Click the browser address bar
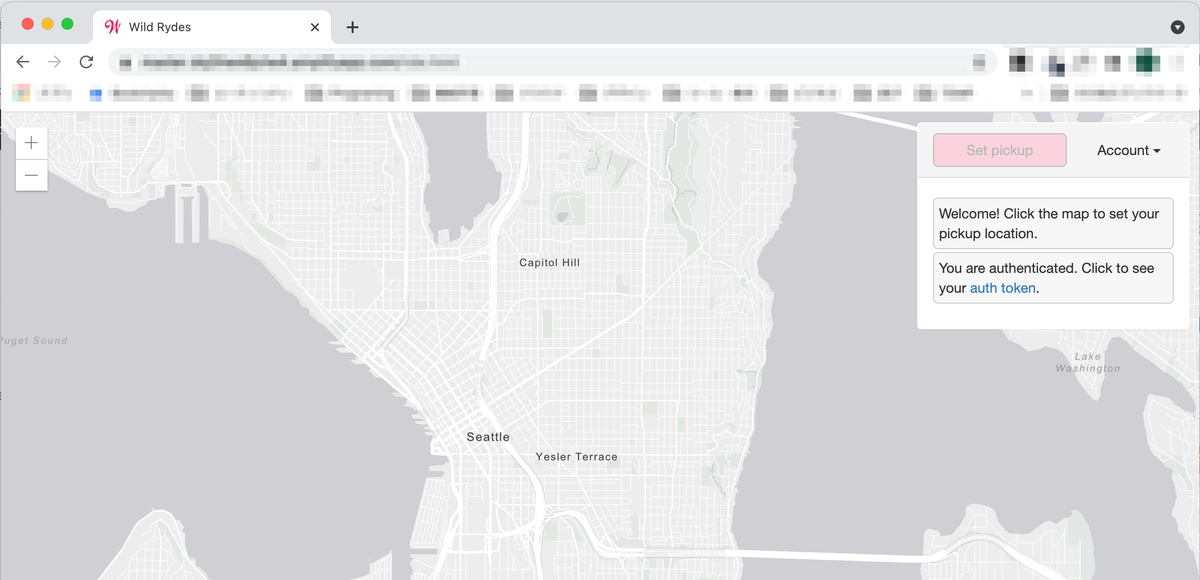 point(552,62)
